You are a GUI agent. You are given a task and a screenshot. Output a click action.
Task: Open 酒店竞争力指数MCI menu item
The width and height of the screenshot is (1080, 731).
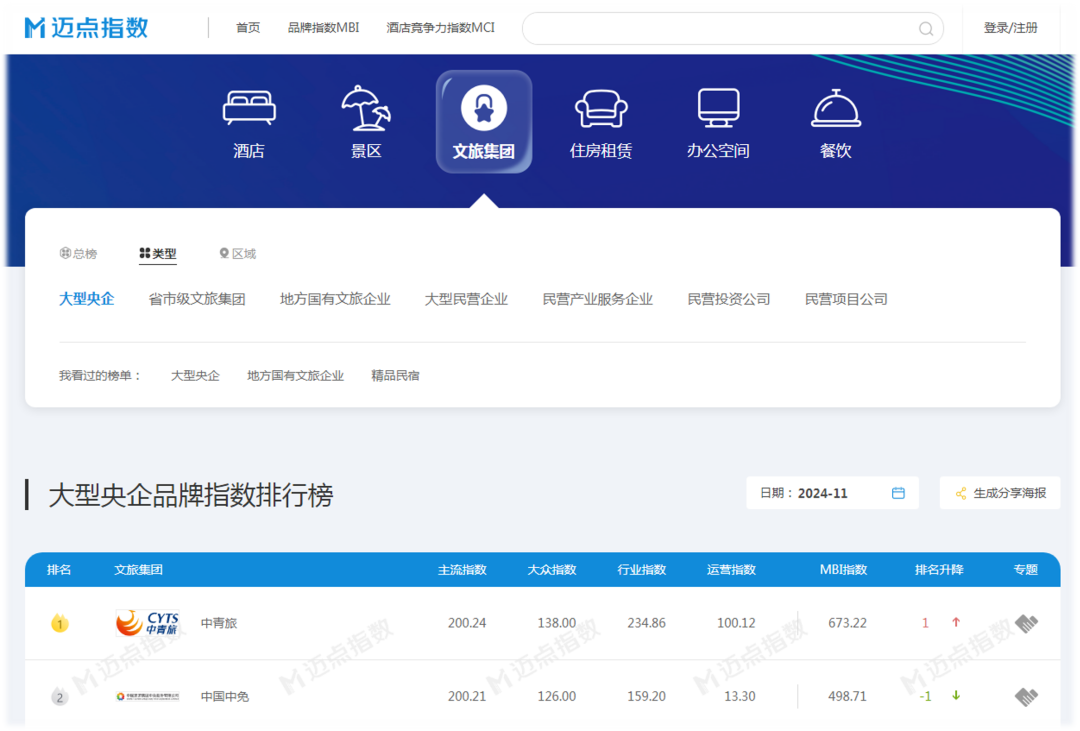click(440, 28)
